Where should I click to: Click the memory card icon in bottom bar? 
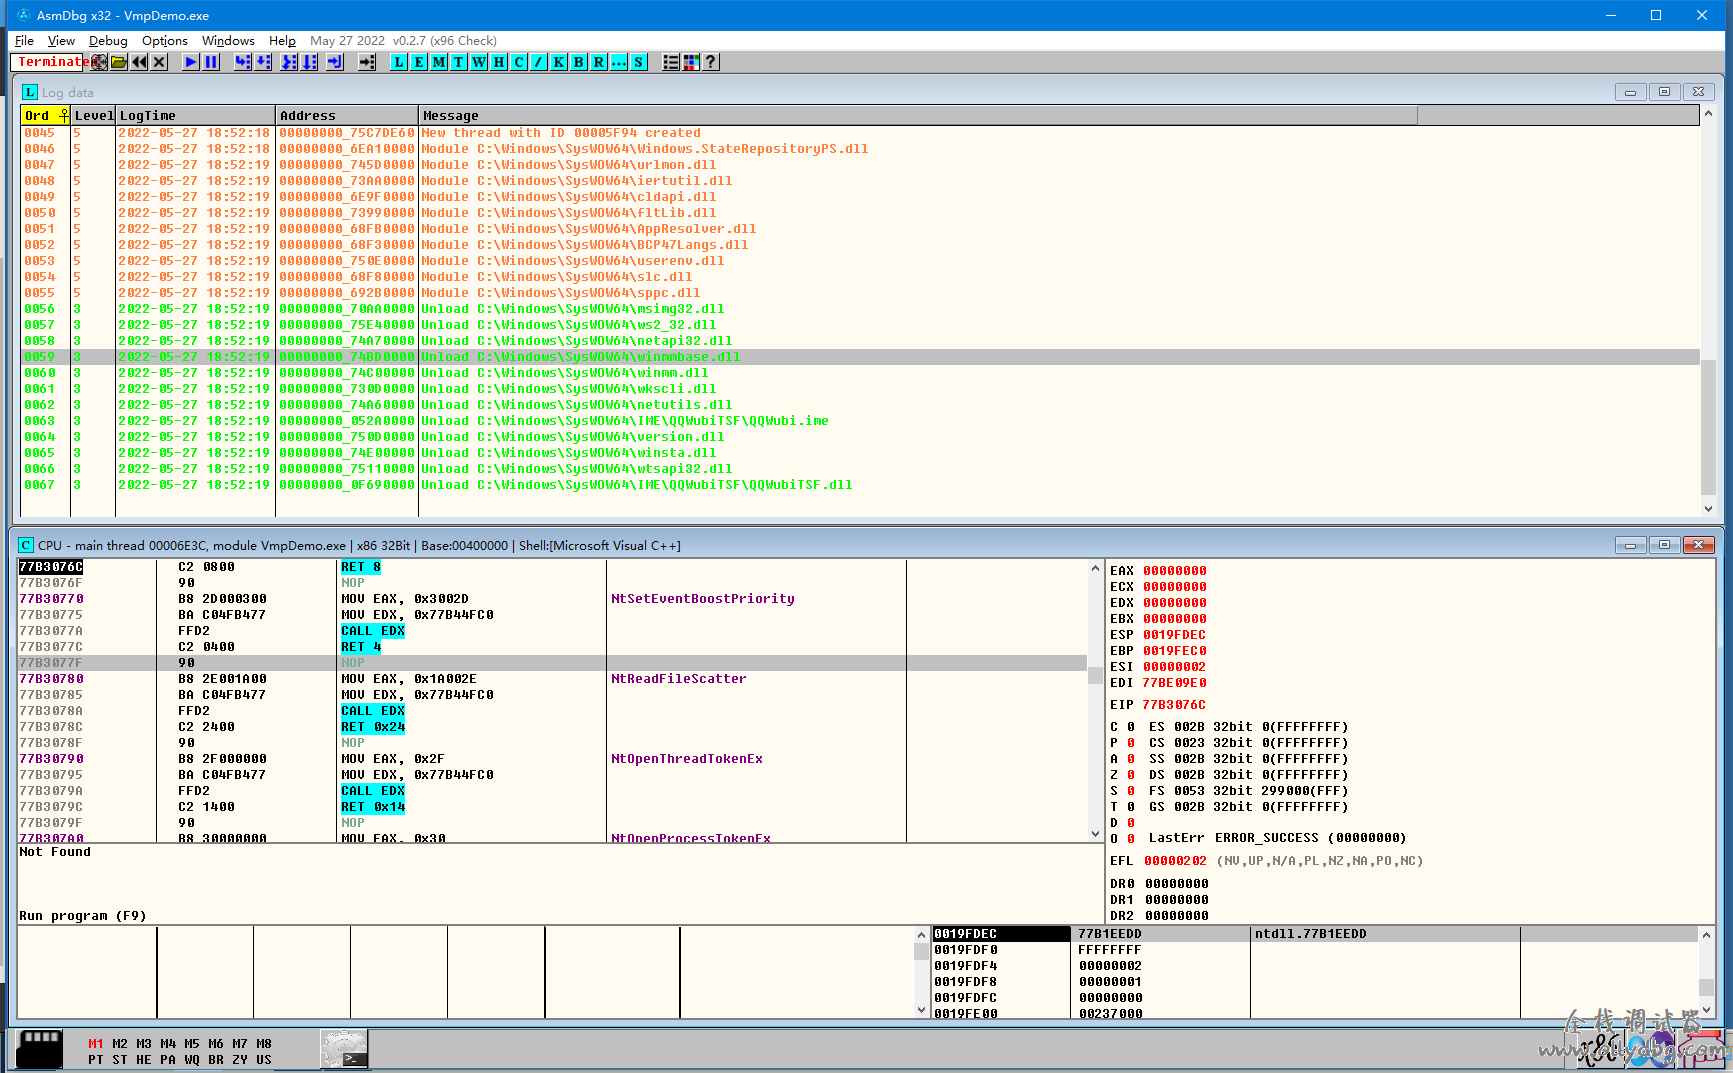40,1049
